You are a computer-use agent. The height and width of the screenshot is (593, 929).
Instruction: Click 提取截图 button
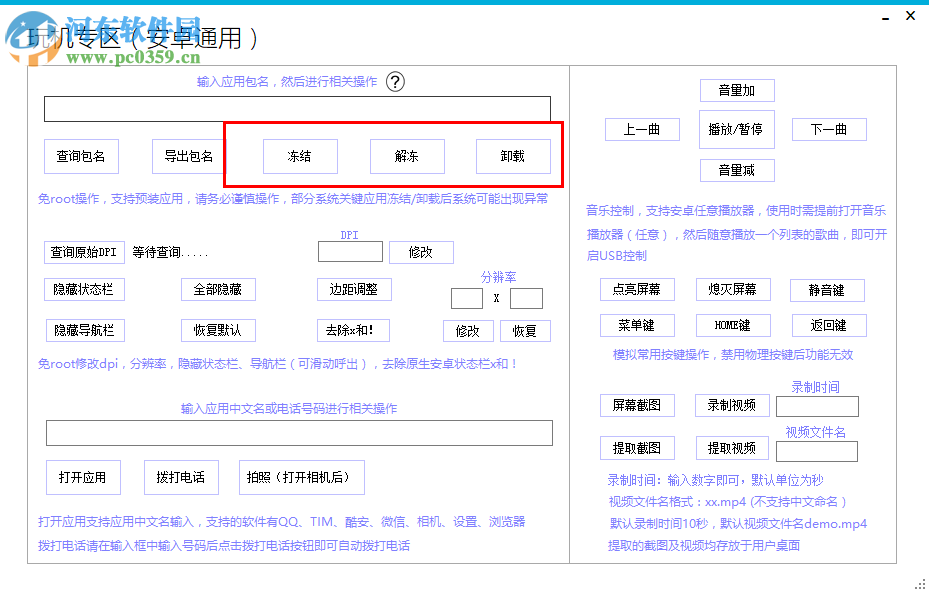(637, 448)
